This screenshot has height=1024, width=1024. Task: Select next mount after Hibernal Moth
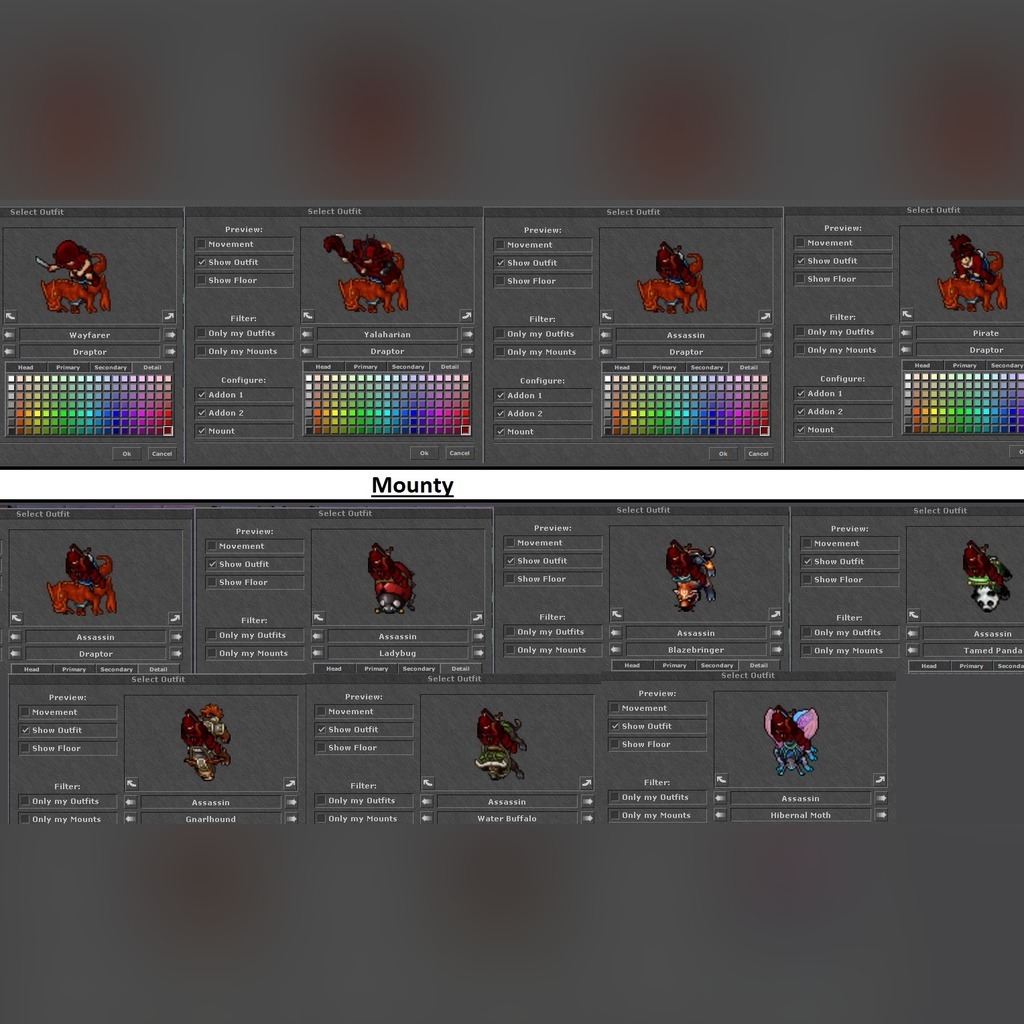click(x=881, y=815)
